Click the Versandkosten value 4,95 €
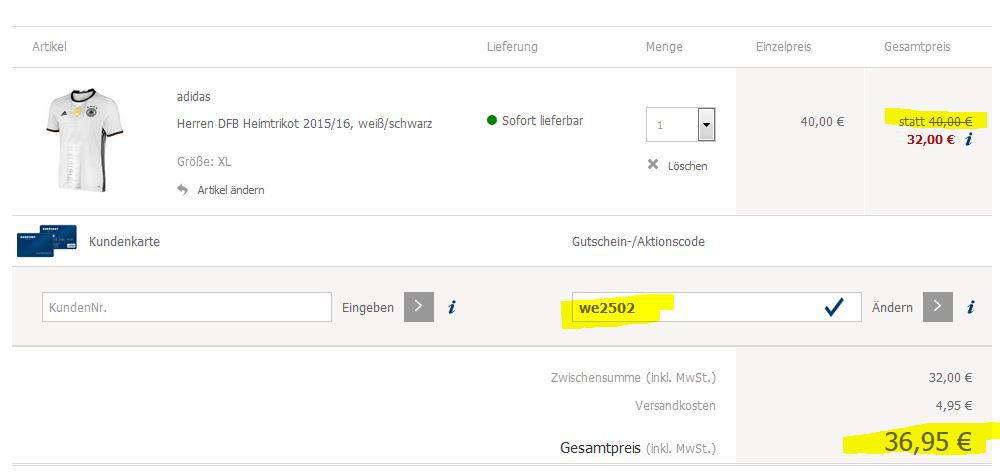Screen dimensions: 1000x475 (953, 406)
